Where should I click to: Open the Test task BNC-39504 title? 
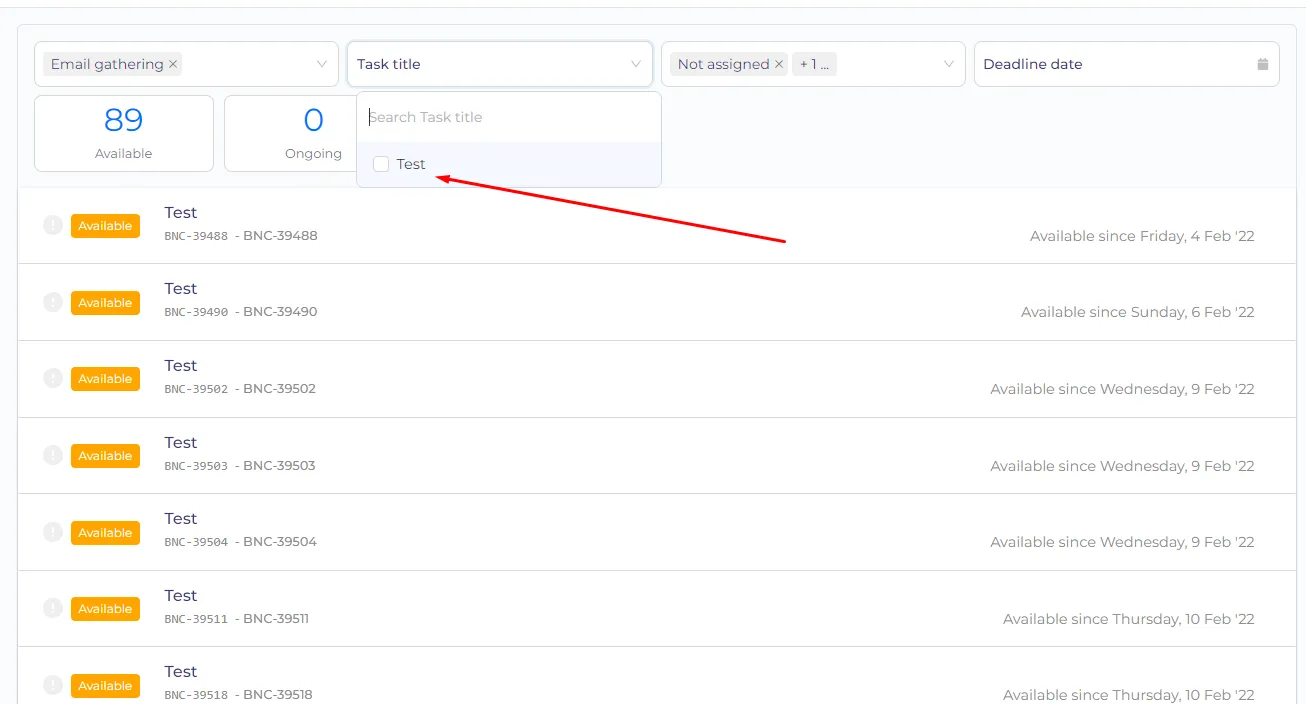[x=181, y=518]
